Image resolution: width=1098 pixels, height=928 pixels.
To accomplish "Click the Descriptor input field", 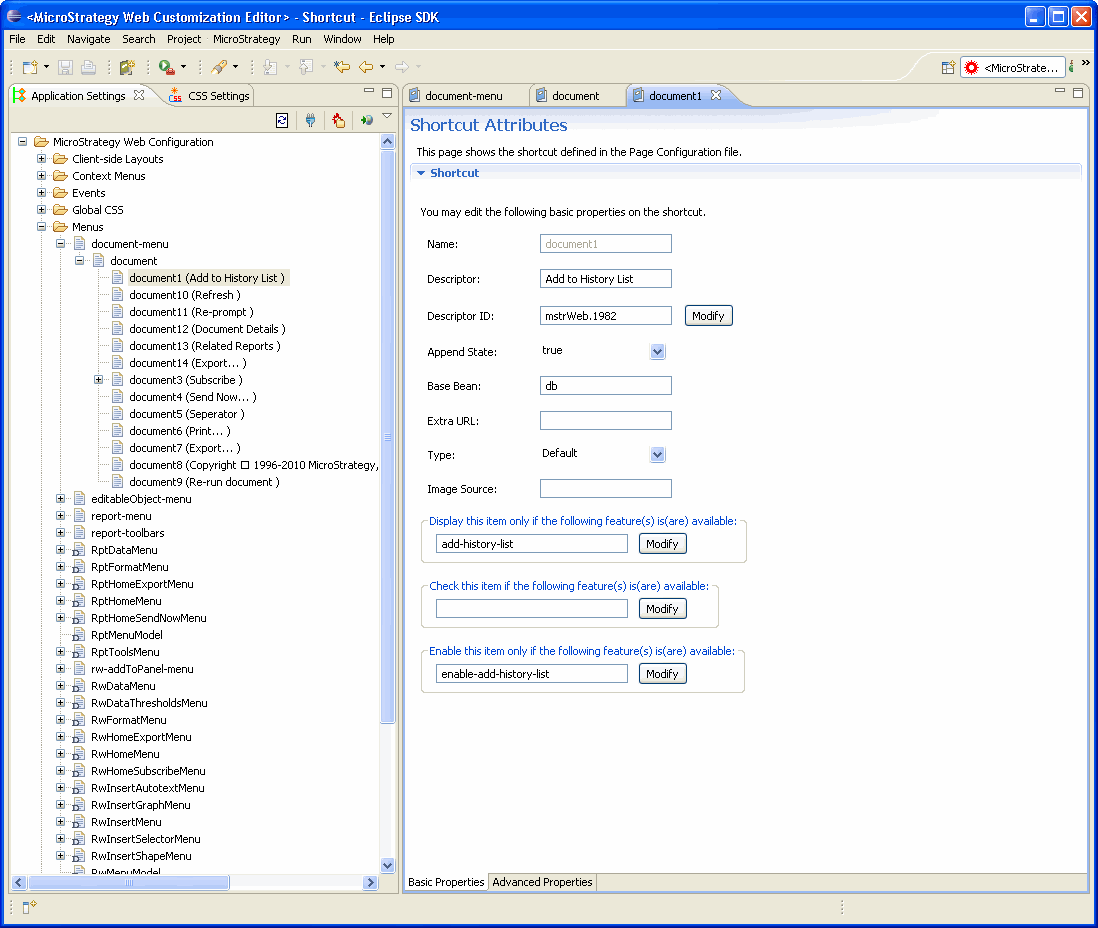I will tap(606, 279).
